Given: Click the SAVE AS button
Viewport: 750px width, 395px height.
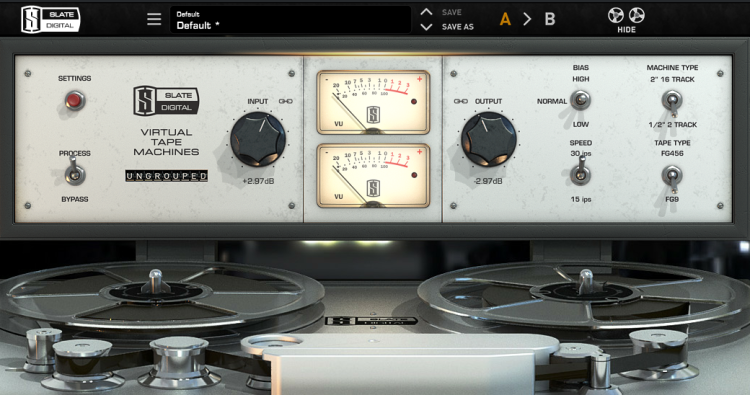Looking at the screenshot, I should tap(457, 27).
